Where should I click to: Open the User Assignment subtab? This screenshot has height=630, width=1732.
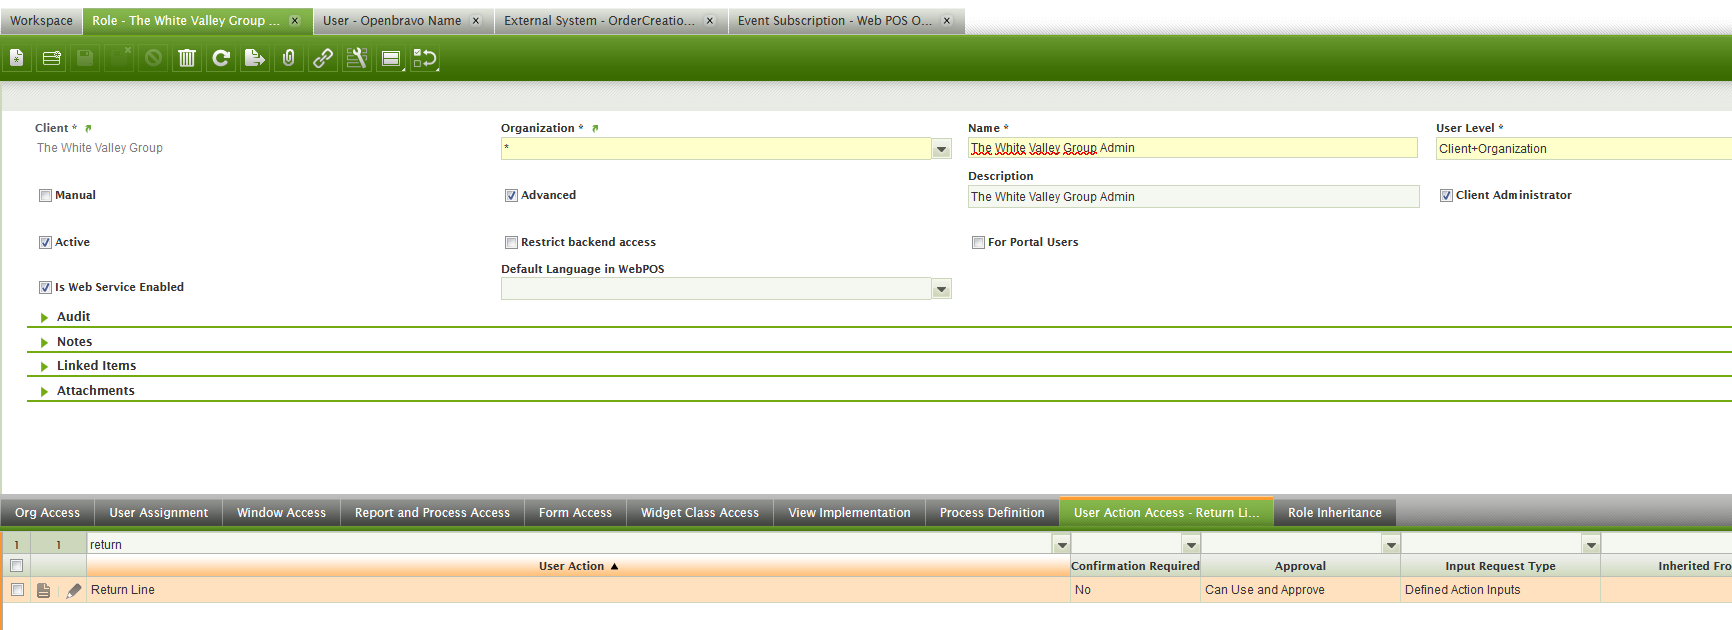158,513
